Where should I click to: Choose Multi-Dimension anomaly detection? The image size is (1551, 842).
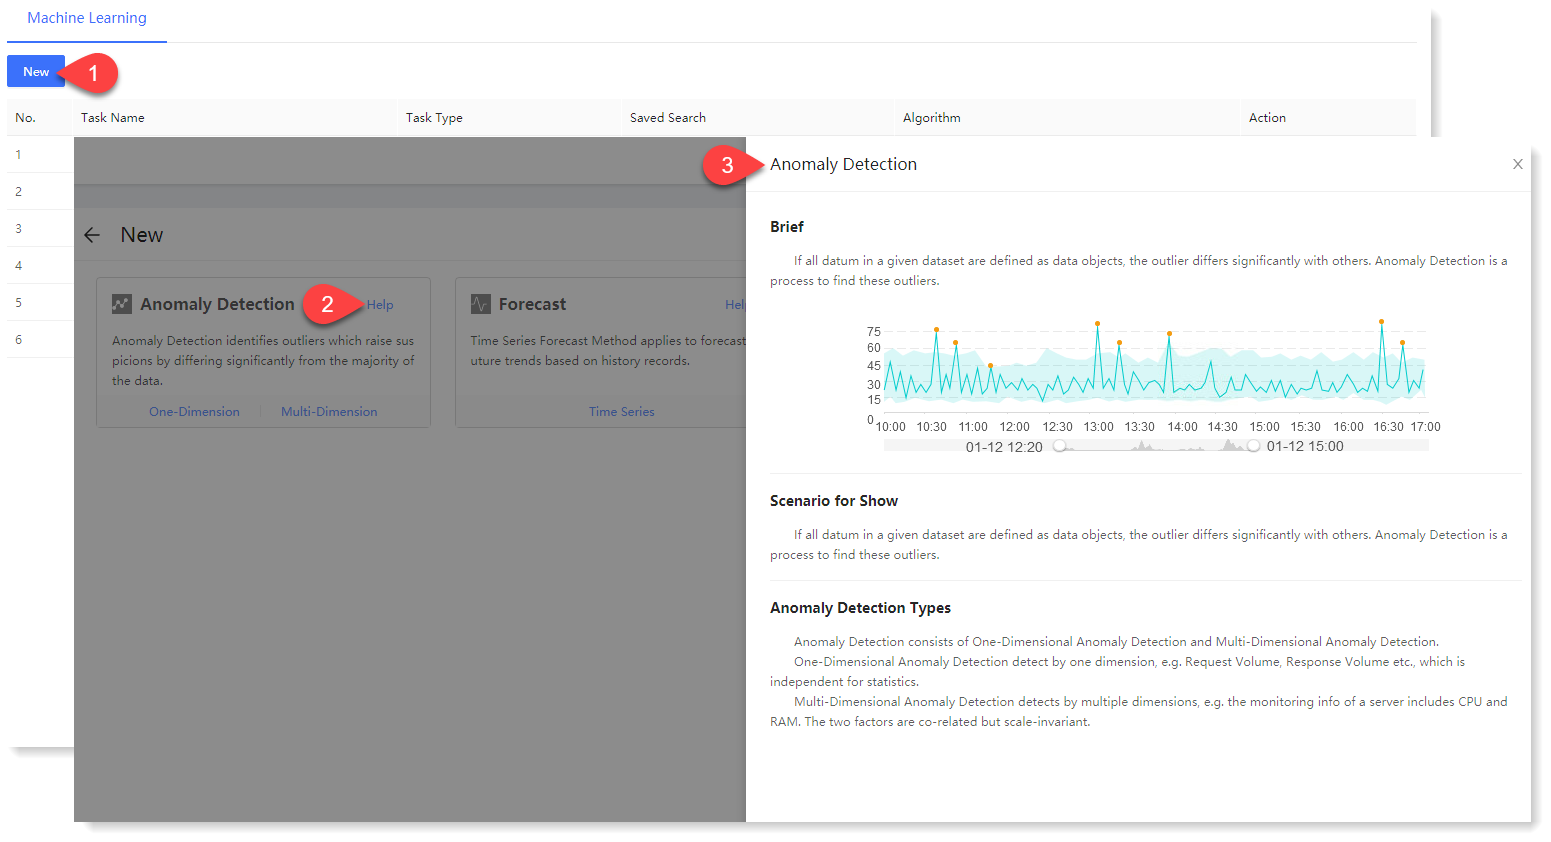329,412
